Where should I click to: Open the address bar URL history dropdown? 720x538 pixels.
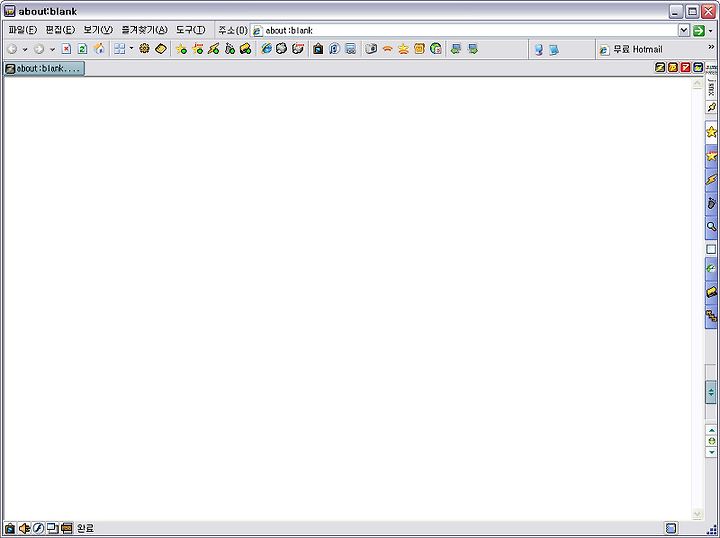(x=684, y=30)
